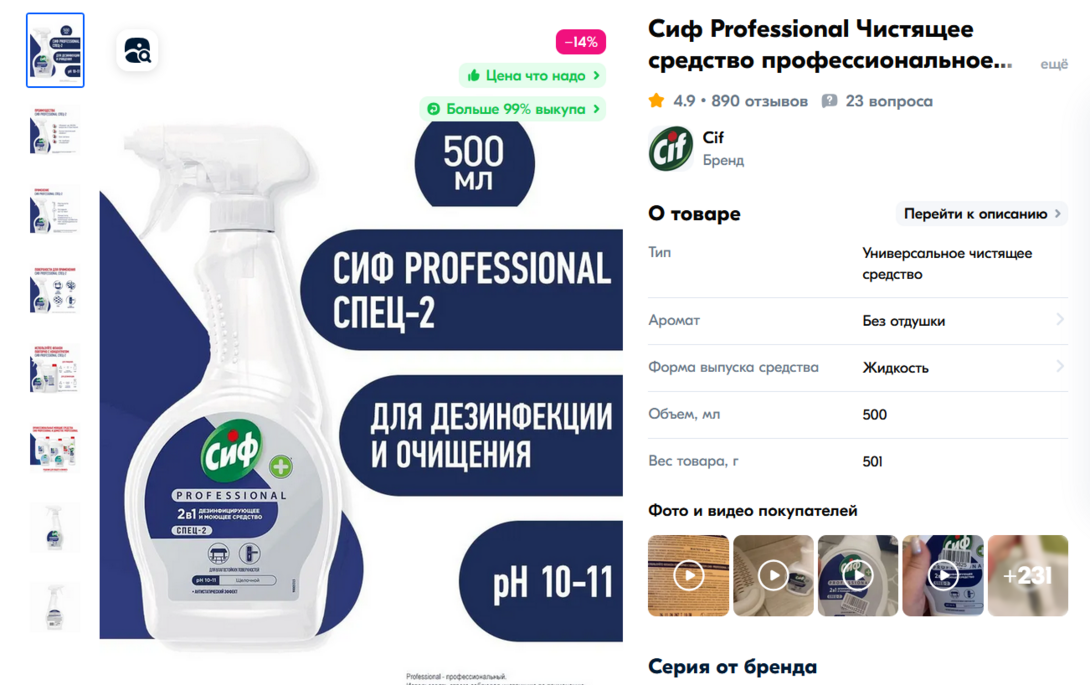Select the second product thumbnail
This screenshot has height=685, width=1090.
(55, 130)
